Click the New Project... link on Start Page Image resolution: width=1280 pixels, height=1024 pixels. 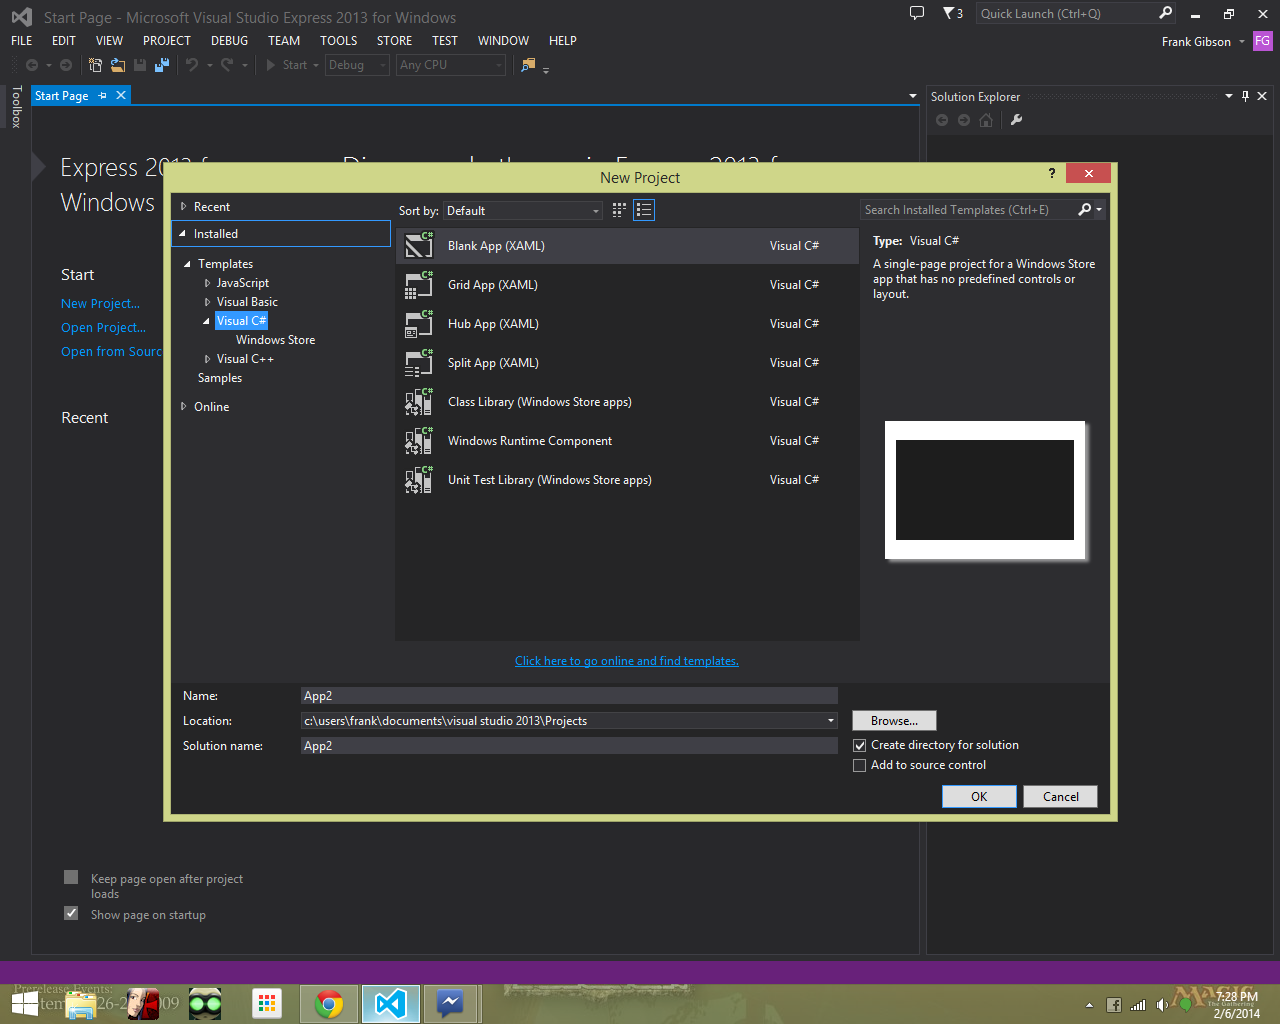click(100, 304)
